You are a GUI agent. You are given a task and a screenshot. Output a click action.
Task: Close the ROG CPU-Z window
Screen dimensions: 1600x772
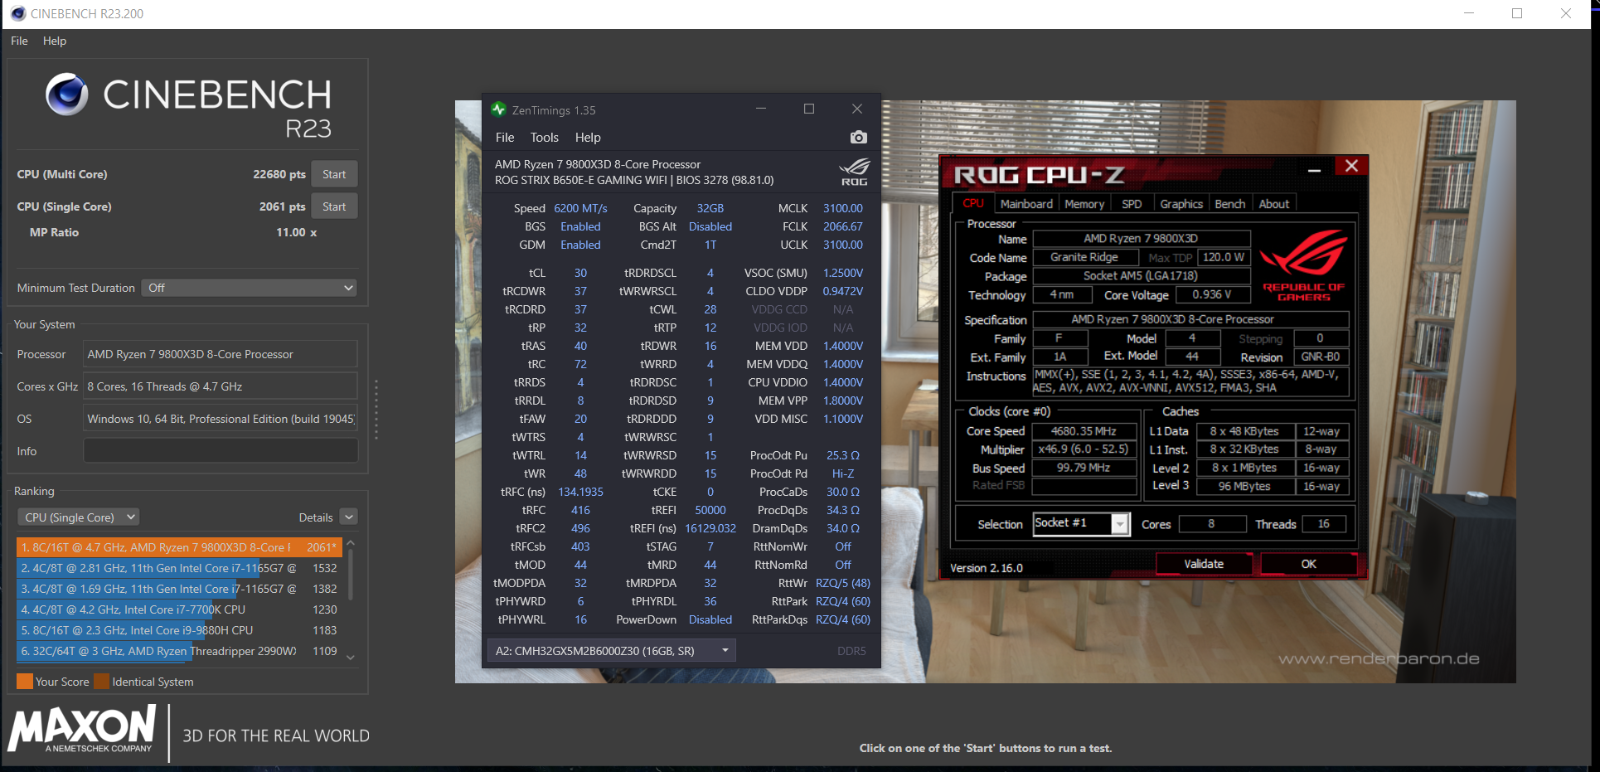pyautogui.click(x=1351, y=166)
